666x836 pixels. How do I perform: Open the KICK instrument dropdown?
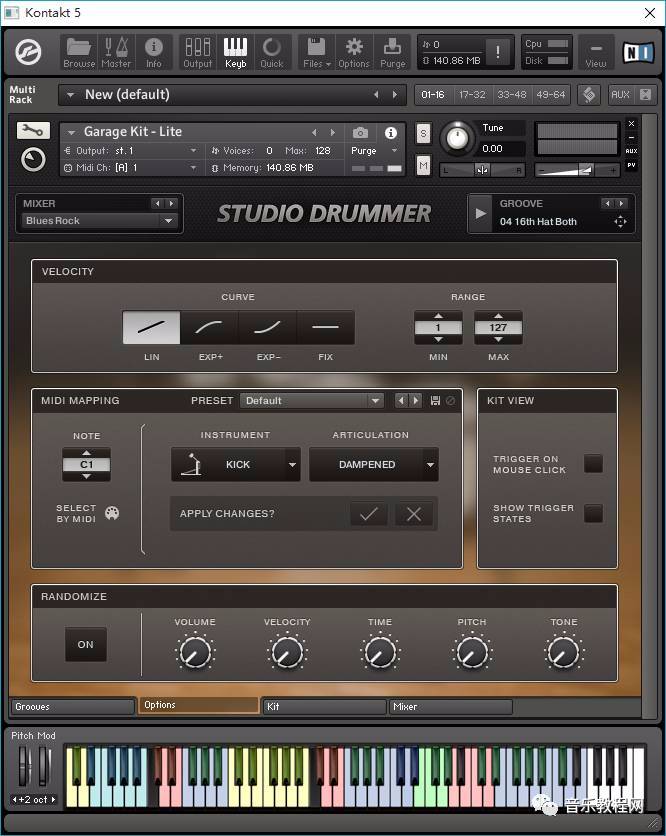point(236,464)
